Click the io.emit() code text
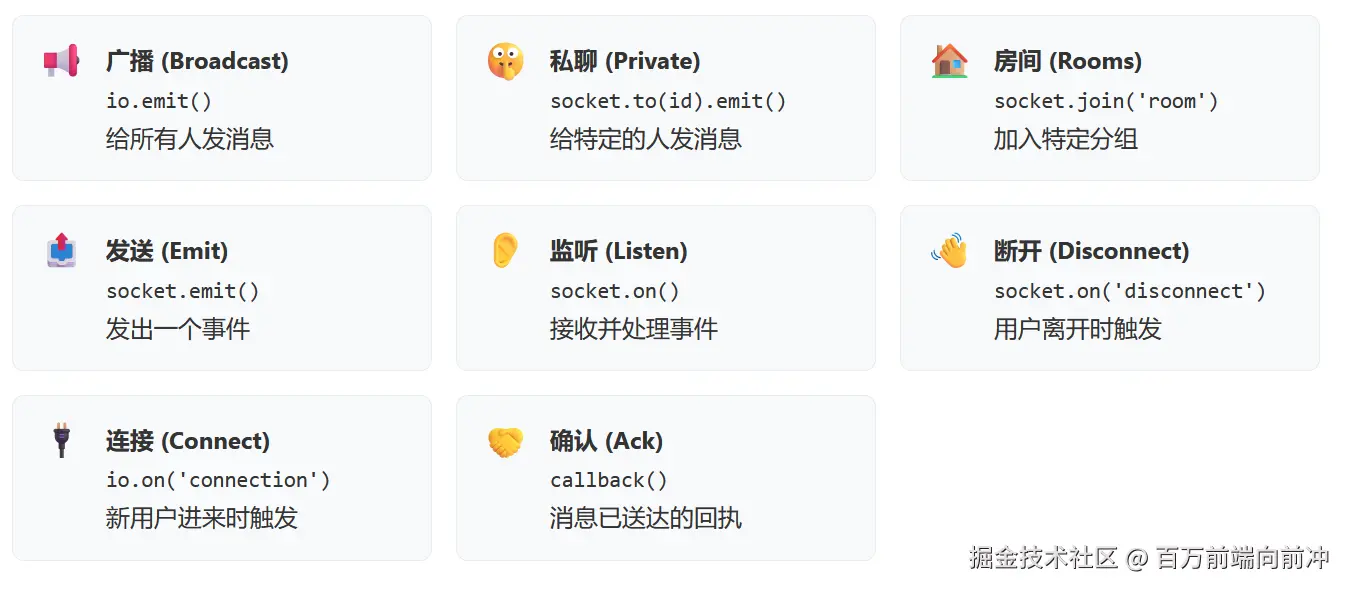This screenshot has height=590, width=1348. pos(159,101)
